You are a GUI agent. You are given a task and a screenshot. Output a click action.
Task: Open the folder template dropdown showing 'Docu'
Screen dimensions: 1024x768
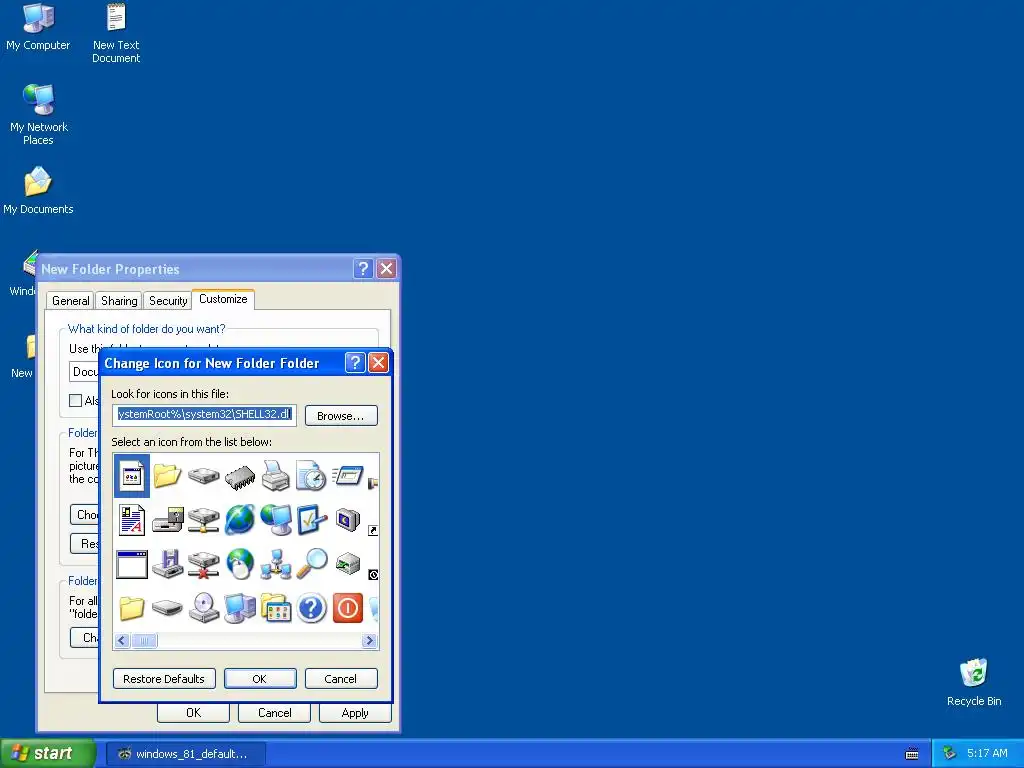(84, 372)
